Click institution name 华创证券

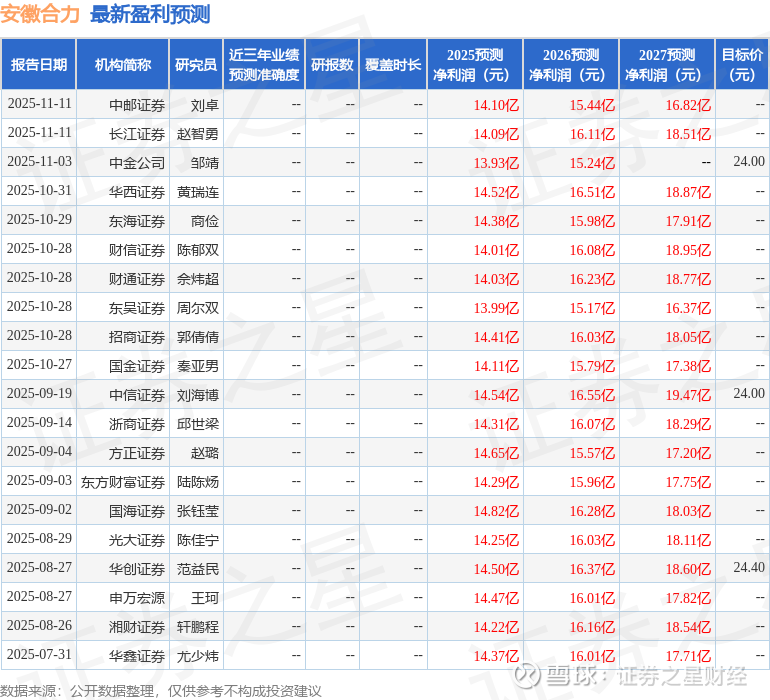[137, 568]
